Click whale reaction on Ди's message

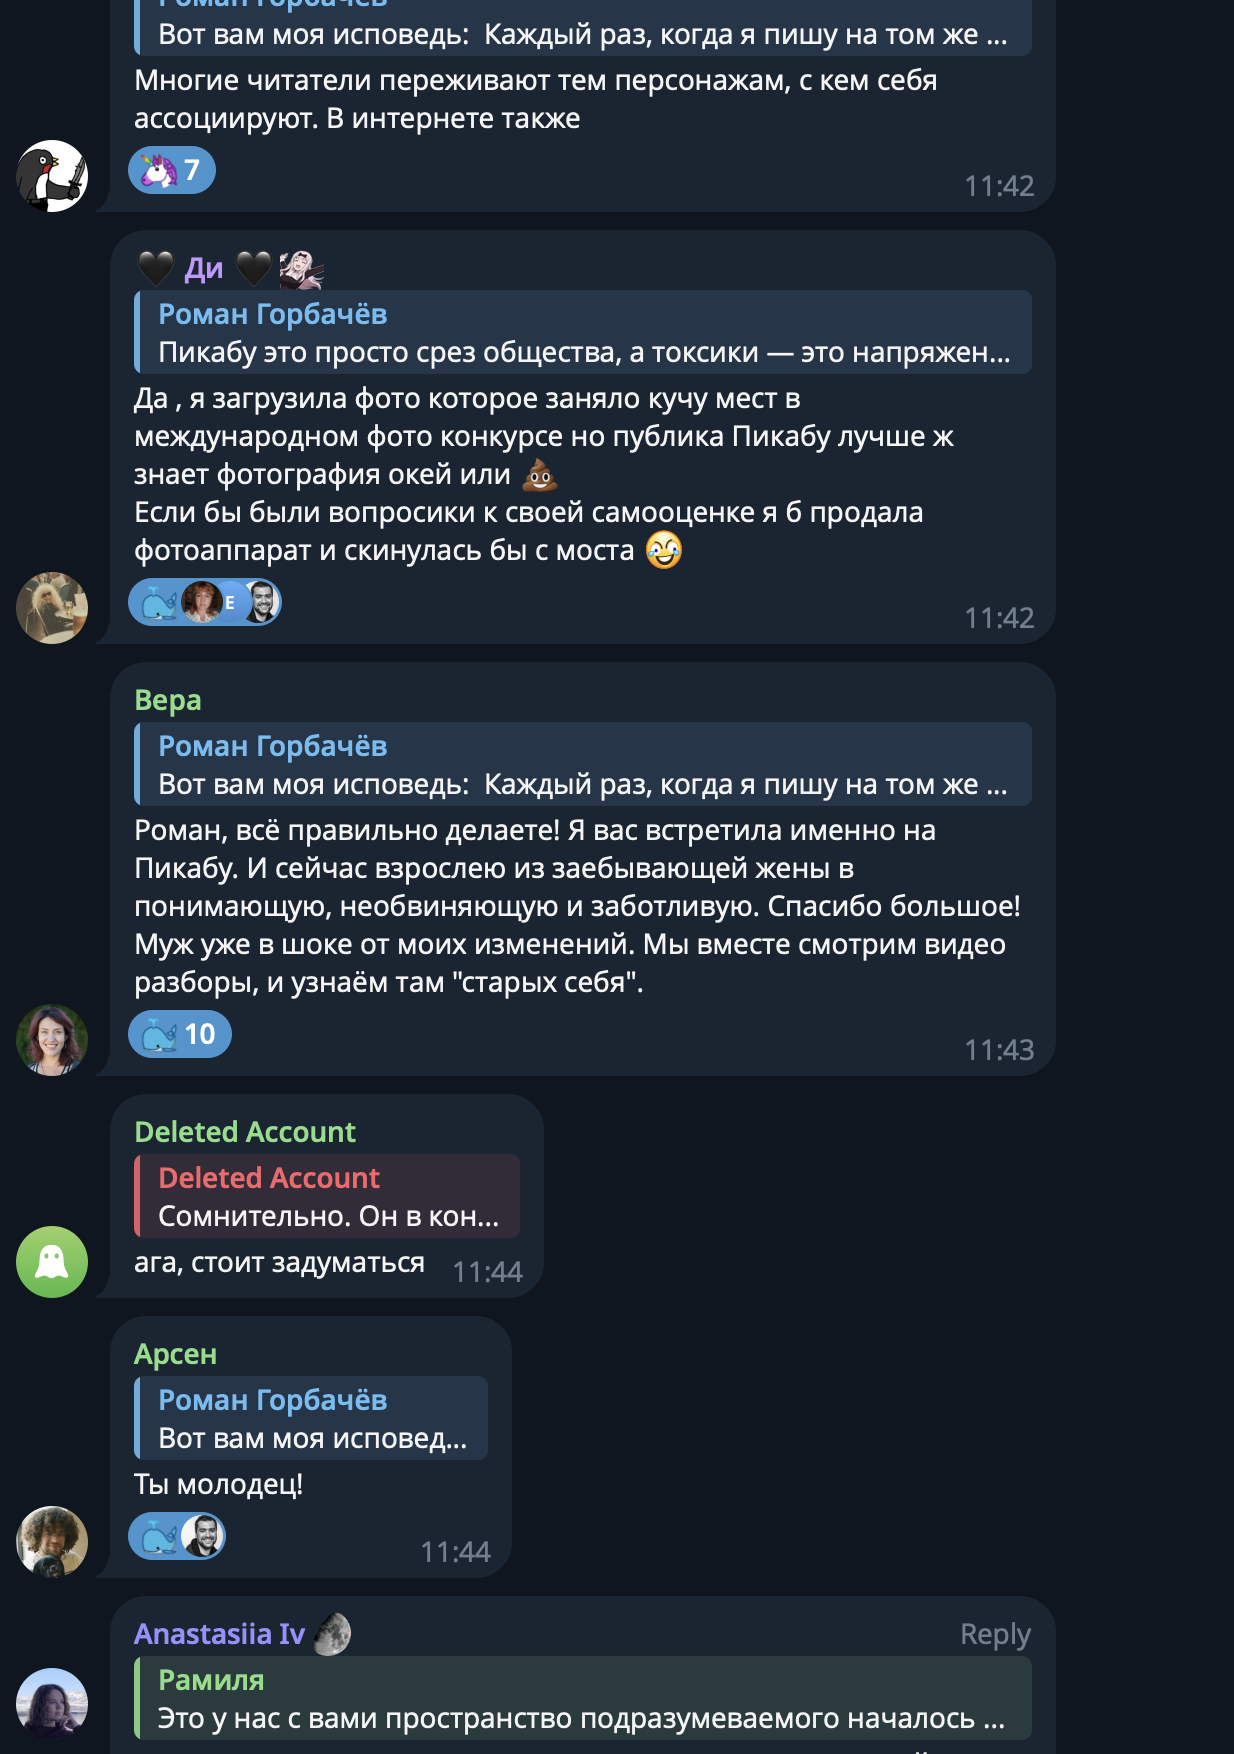pyautogui.click(x=158, y=603)
